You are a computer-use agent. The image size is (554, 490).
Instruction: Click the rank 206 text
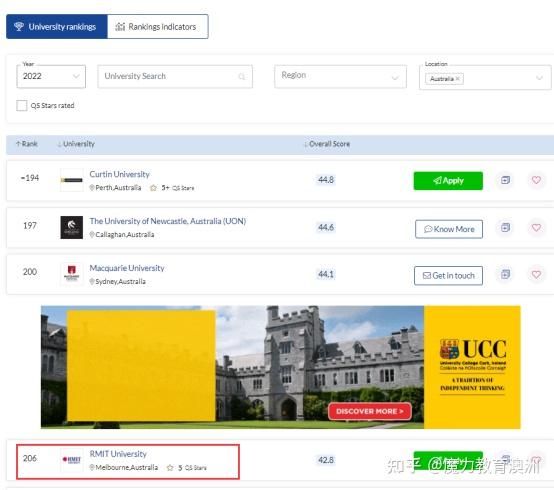coord(30,458)
